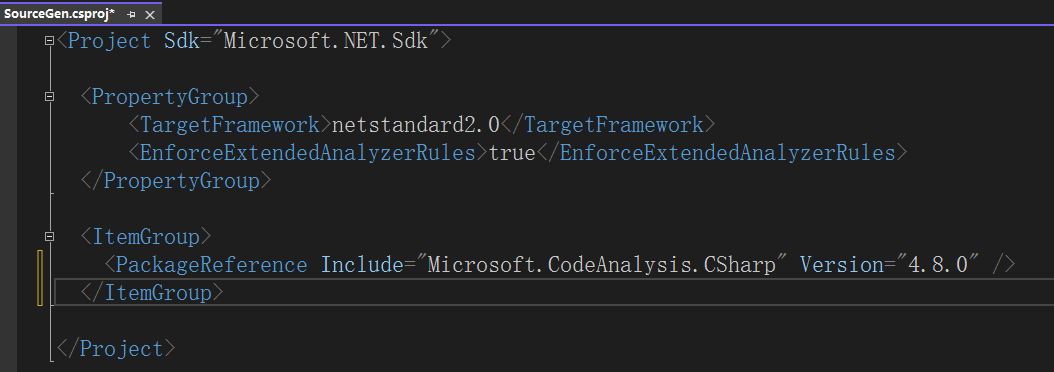This screenshot has height=372, width=1054.
Task: Click the closing TargetFramework tag
Action: coord(608,125)
